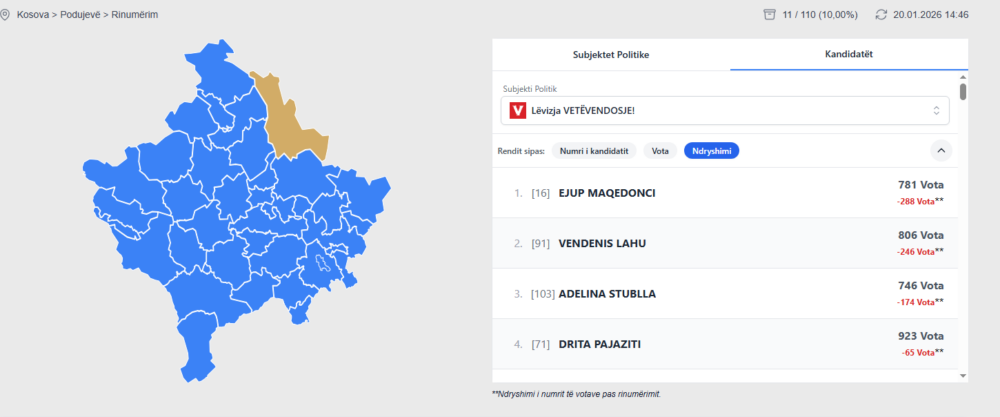Click the Kosova breadcrumb link
Viewport: 1000px width, 417px height.
[33, 15]
